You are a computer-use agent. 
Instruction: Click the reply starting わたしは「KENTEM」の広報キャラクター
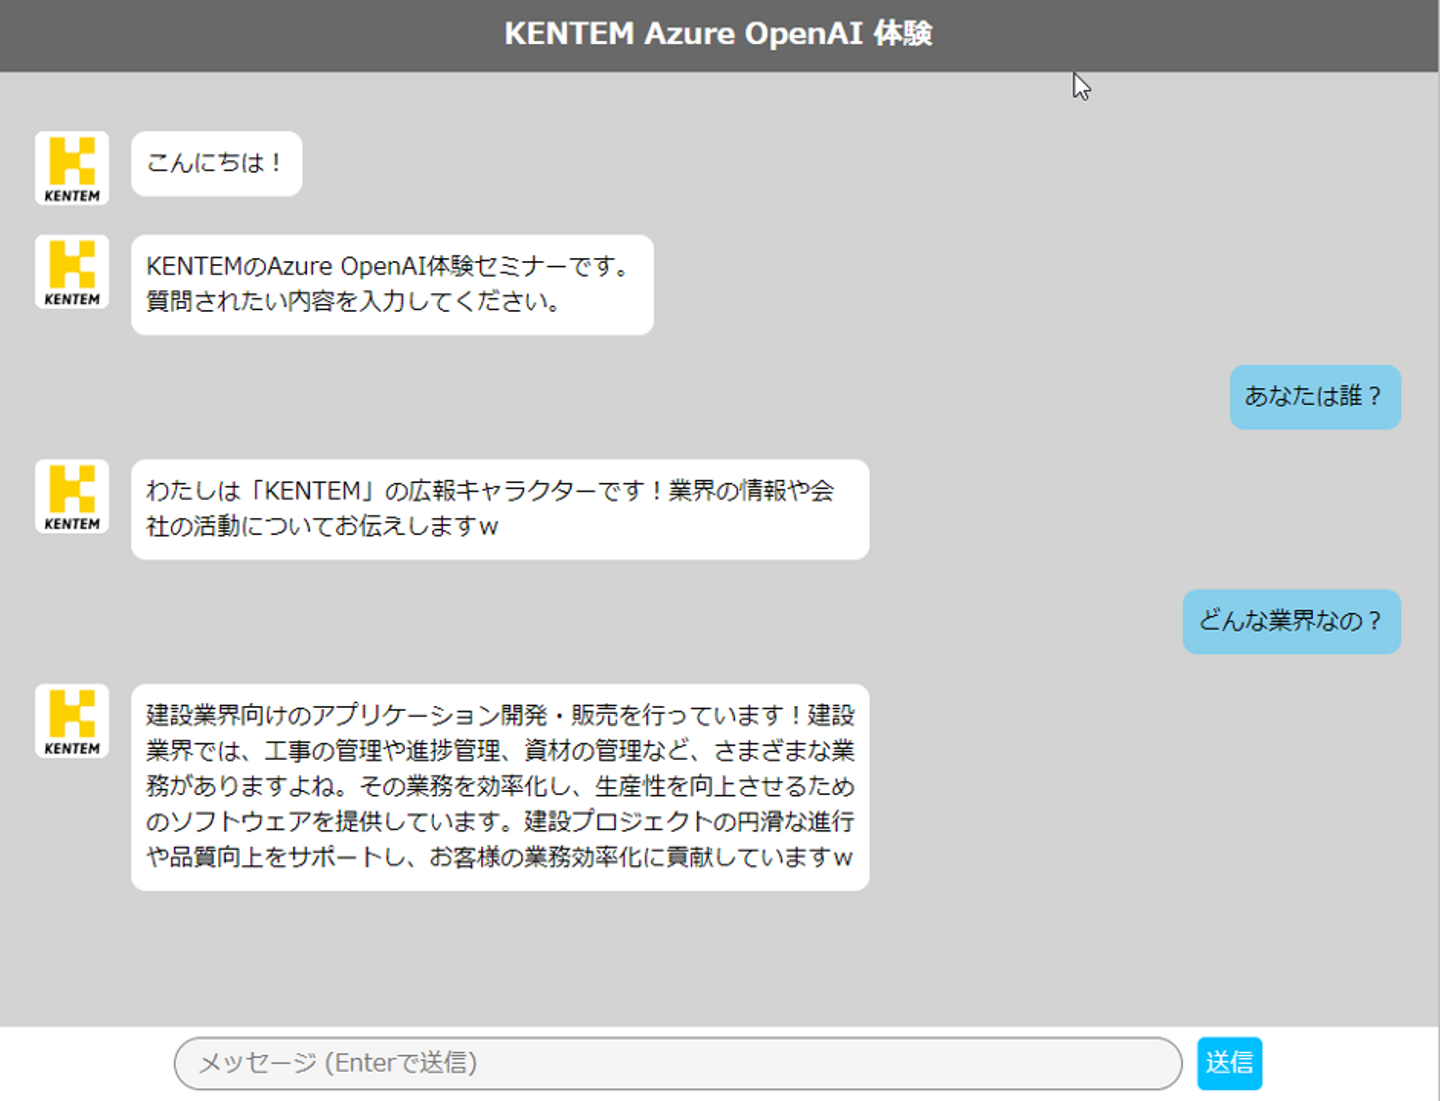(x=500, y=509)
